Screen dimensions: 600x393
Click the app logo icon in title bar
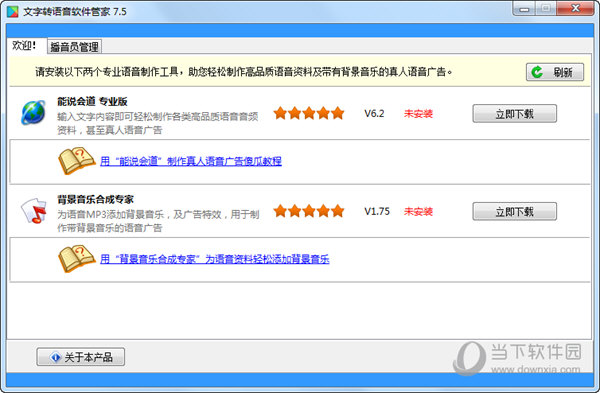[12, 11]
